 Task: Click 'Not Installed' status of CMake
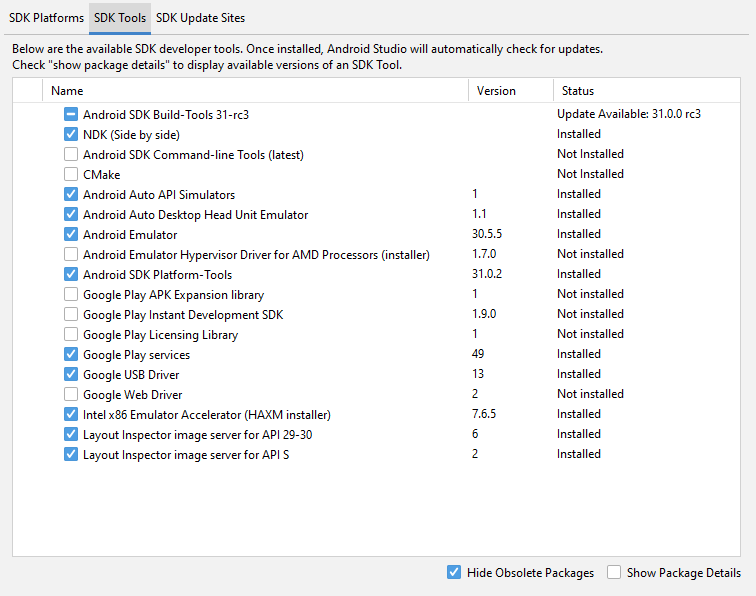point(590,174)
